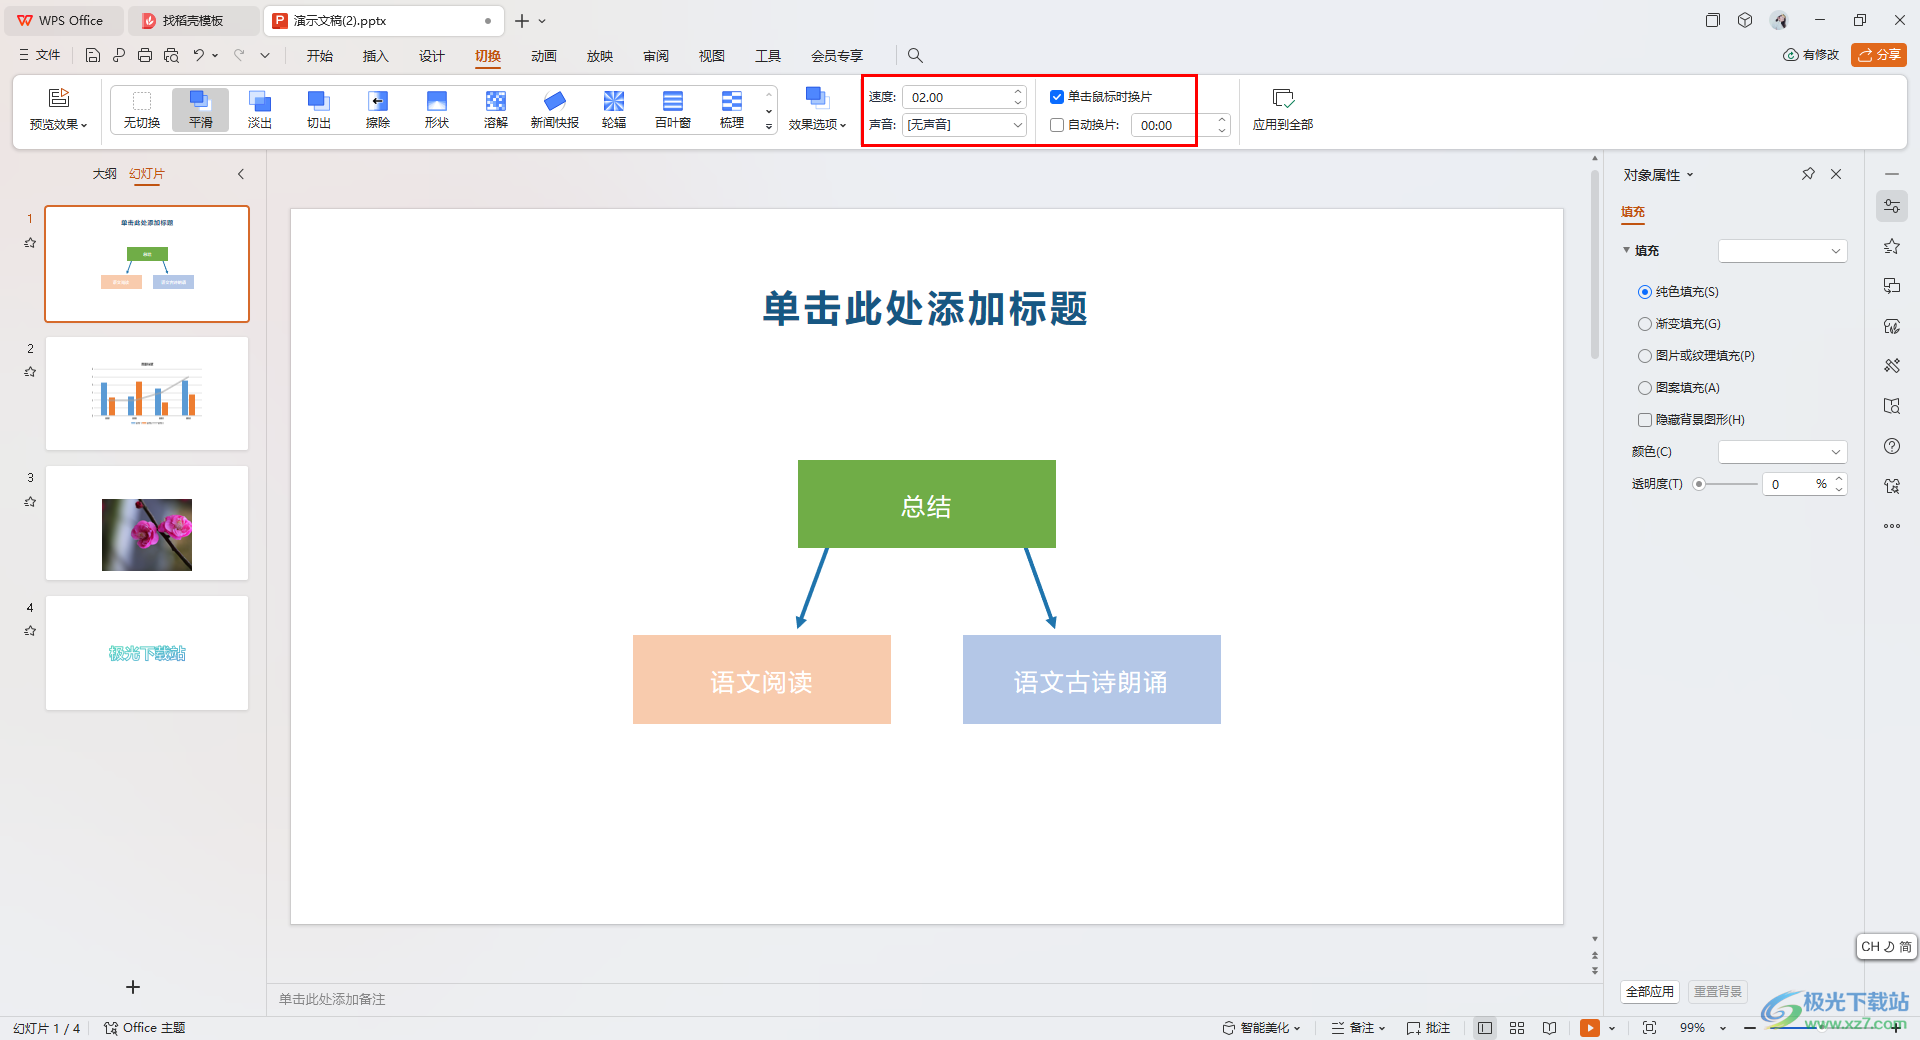Click the 分享 share button
The width and height of the screenshot is (1920, 1040).
point(1878,55)
